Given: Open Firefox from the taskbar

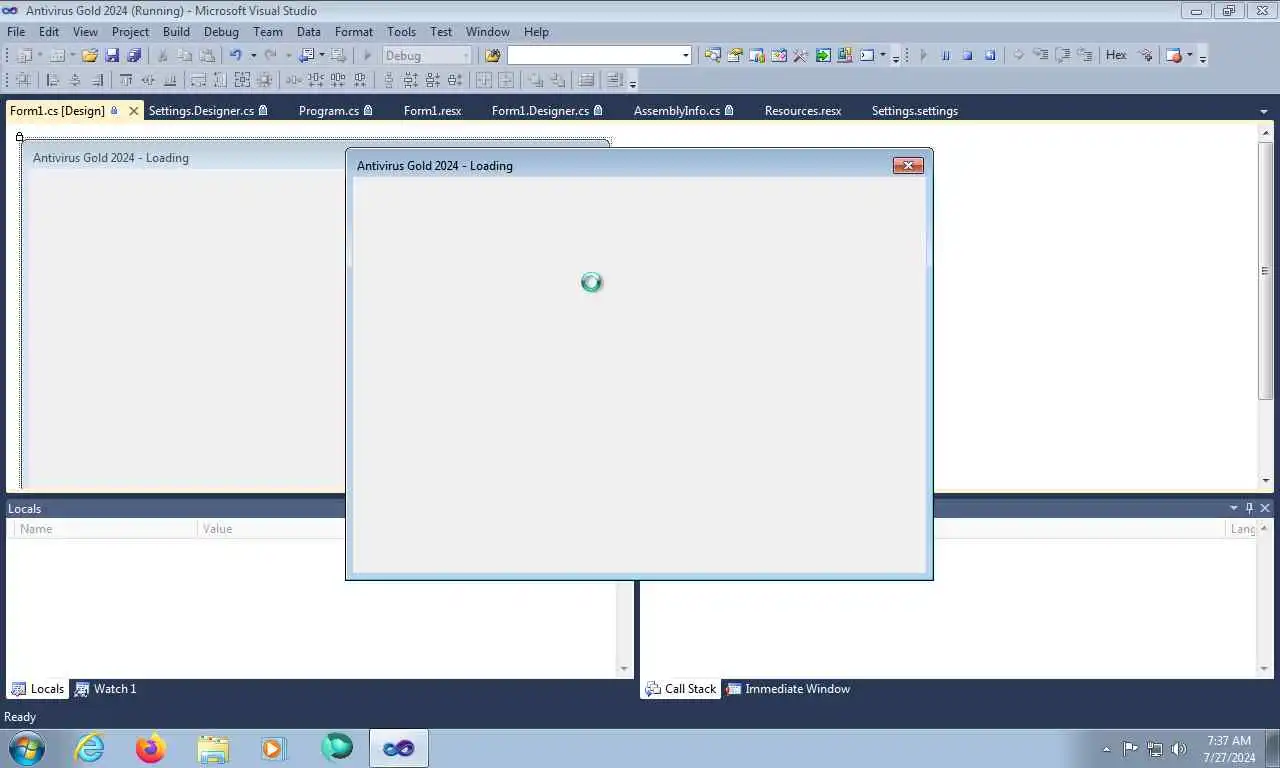Looking at the screenshot, I should coord(150,748).
